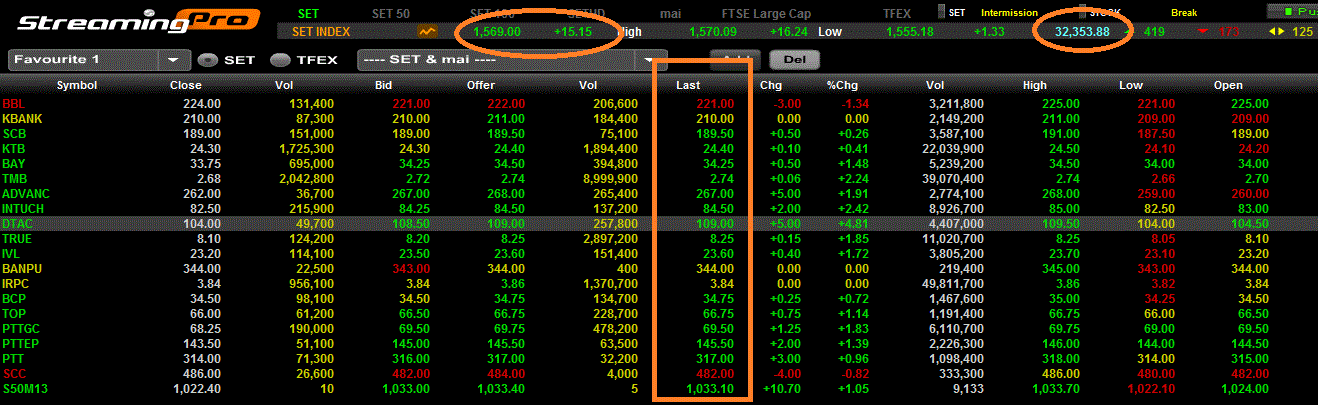The width and height of the screenshot is (1318, 405).
Task: Select the BCP symbol row
Action: pos(659,299)
